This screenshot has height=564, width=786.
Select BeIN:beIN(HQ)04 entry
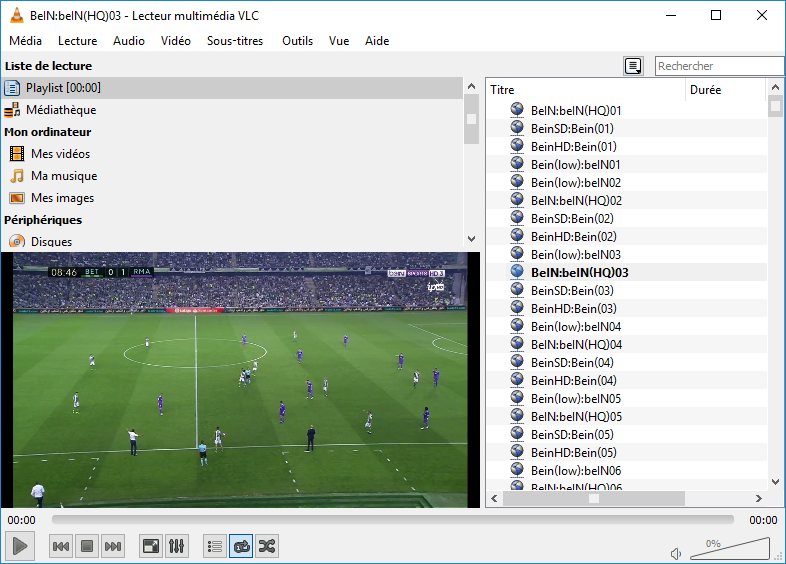coord(627,345)
